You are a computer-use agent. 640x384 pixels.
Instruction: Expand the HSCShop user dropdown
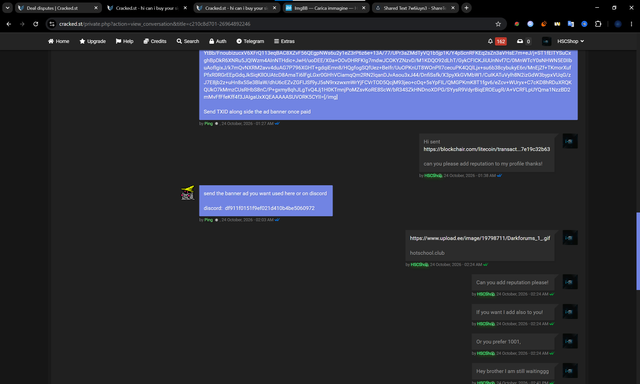tap(571, 41)
